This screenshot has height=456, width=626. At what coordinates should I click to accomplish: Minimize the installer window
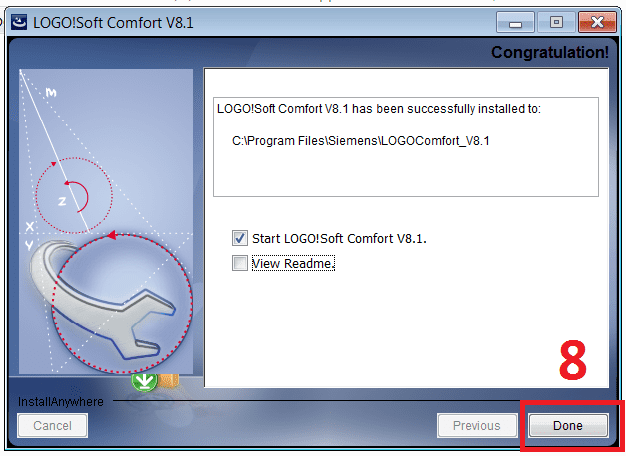pos(515,22)
